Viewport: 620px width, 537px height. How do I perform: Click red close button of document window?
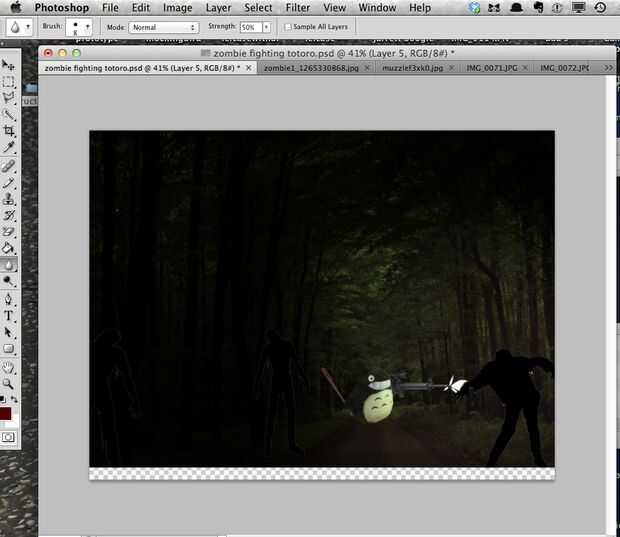coord(48,53)
